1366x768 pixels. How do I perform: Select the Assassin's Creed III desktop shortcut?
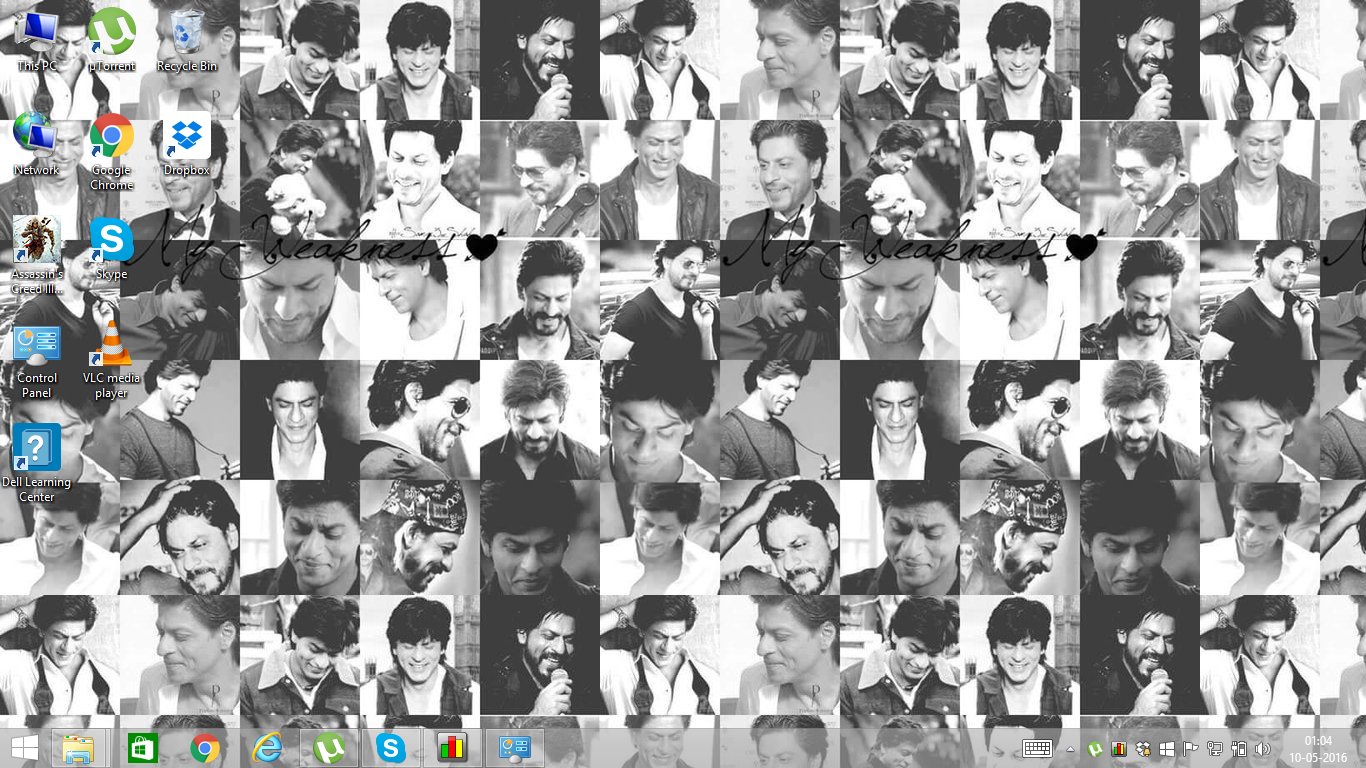(37, 256)
